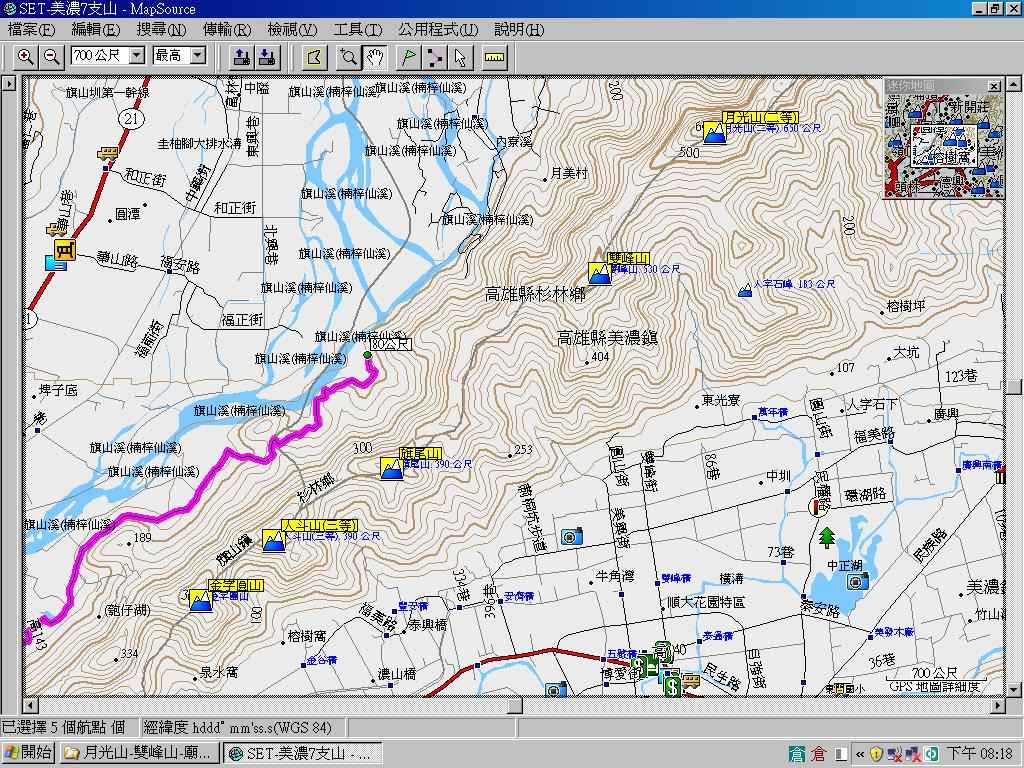Click the Zoom In magnifier toolbar icon
This screenshot has width=1024, height=768.
pos(25,57)
